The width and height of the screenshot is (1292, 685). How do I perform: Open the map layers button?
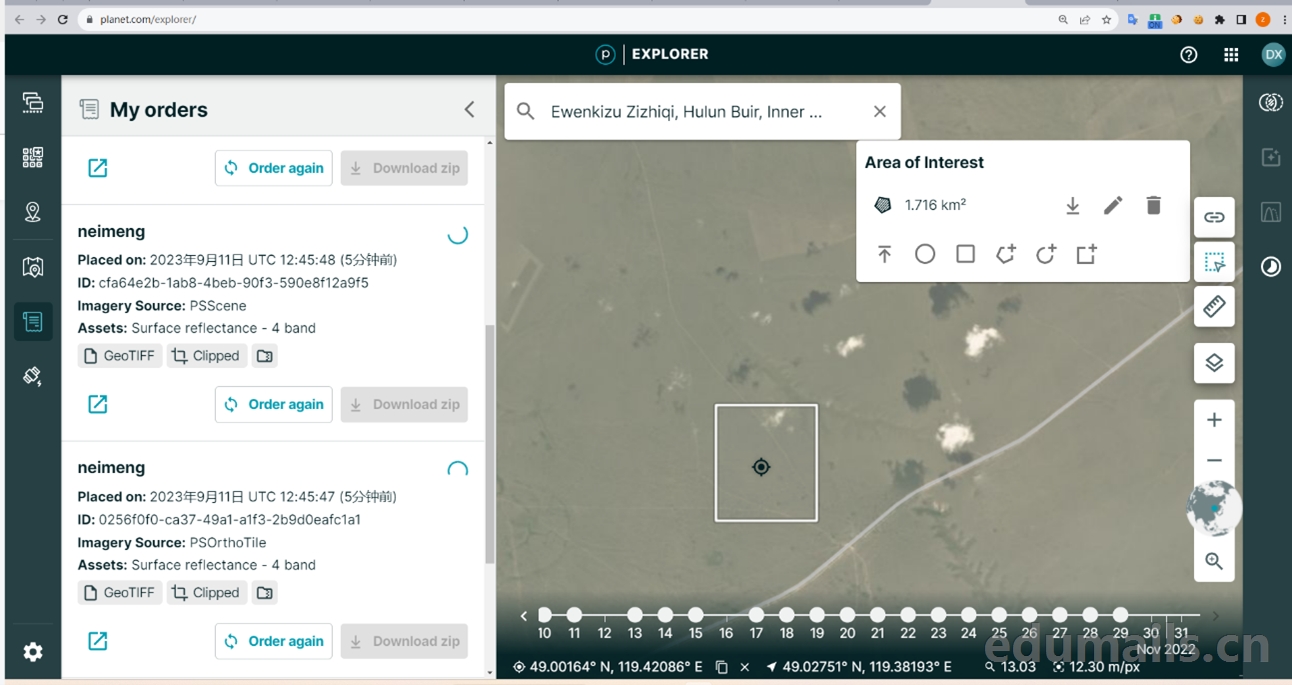[x=1214, y=362]
